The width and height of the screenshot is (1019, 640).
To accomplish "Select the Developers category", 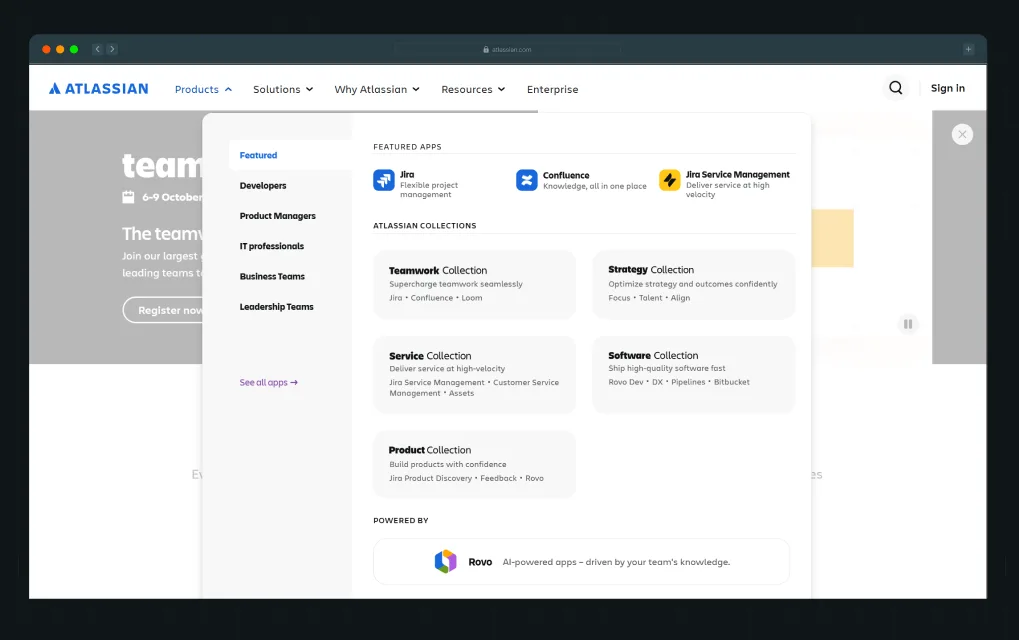I will coord(263,186).
